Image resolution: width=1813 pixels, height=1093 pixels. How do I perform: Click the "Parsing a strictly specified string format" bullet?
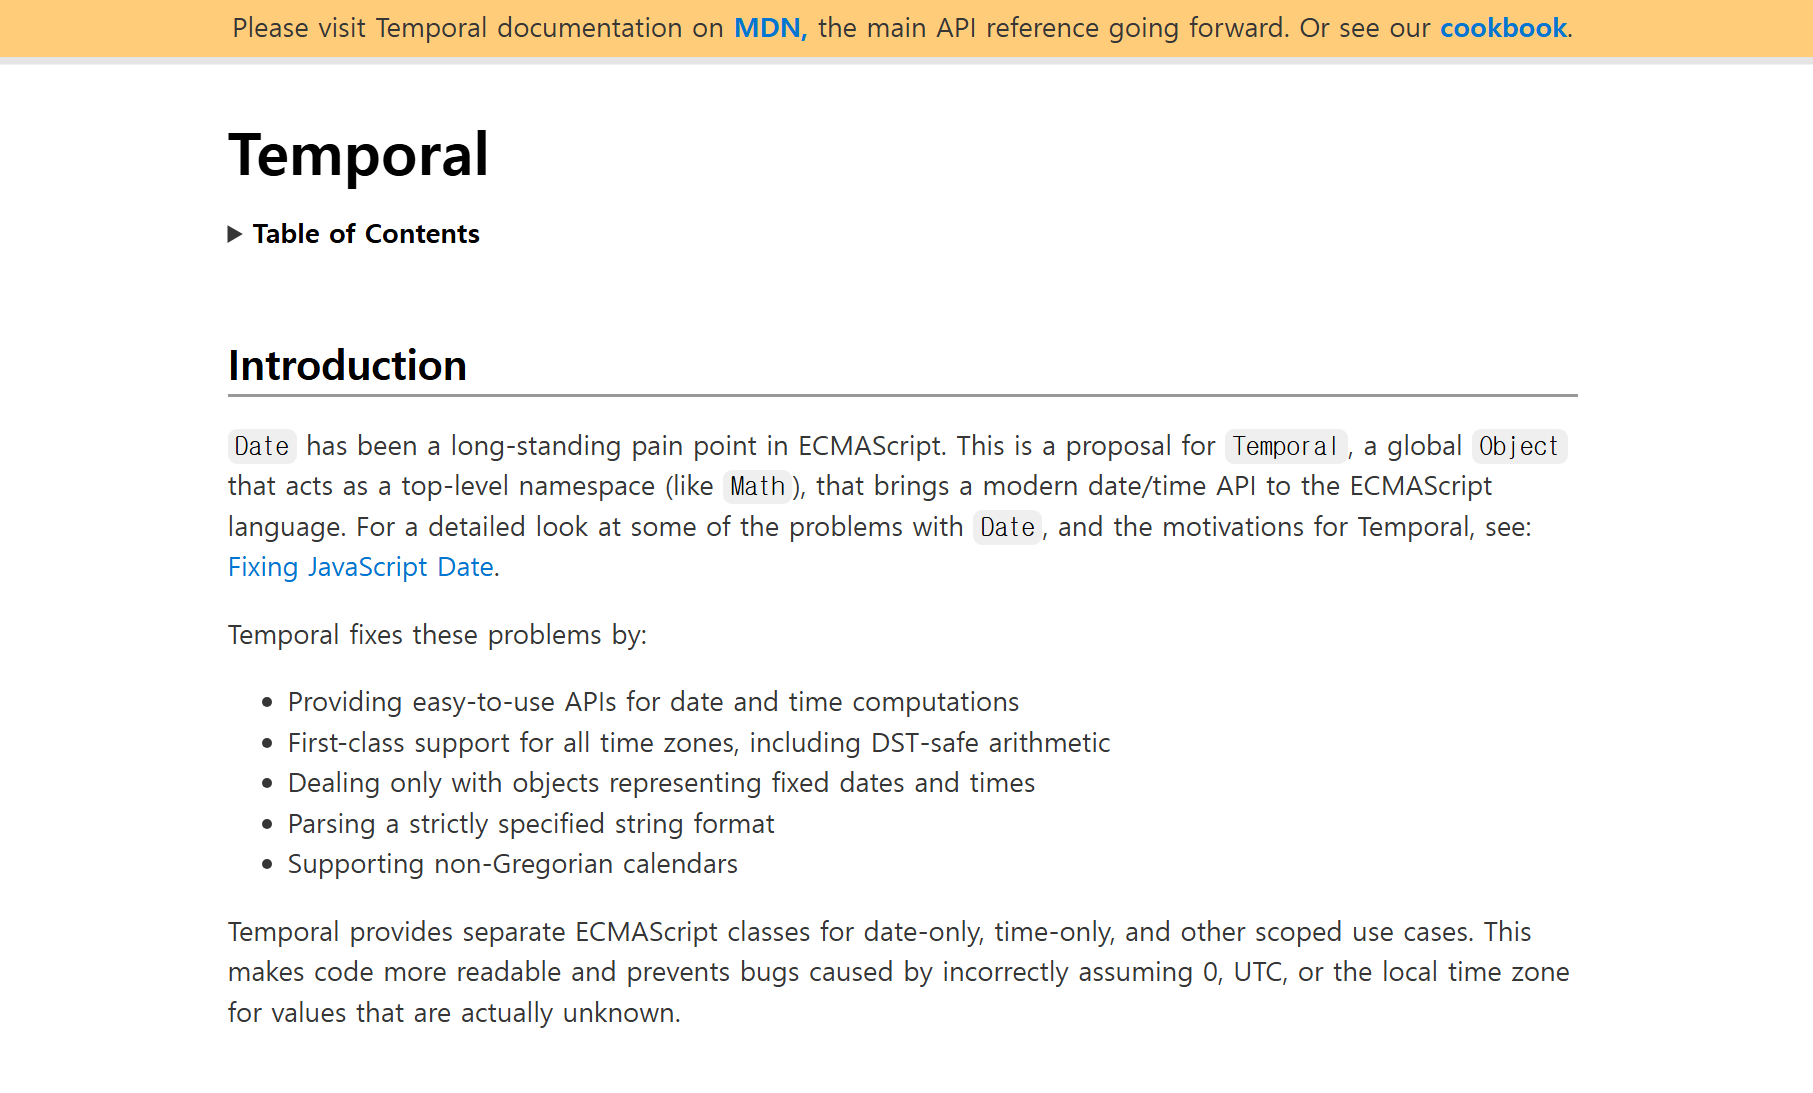click(531, 824)
